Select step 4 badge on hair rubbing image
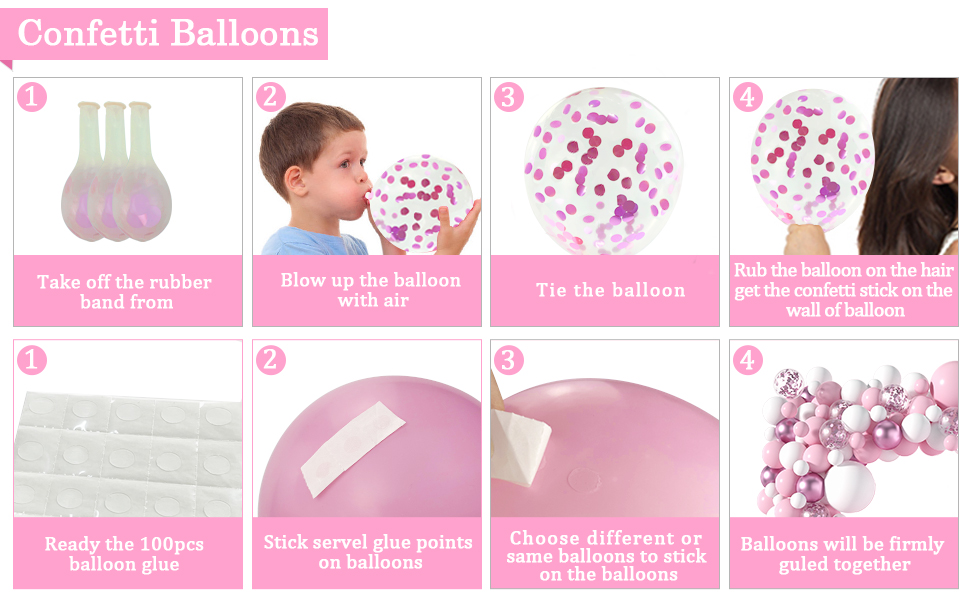This screenshot has width=970, height=600. click(747, 96)
